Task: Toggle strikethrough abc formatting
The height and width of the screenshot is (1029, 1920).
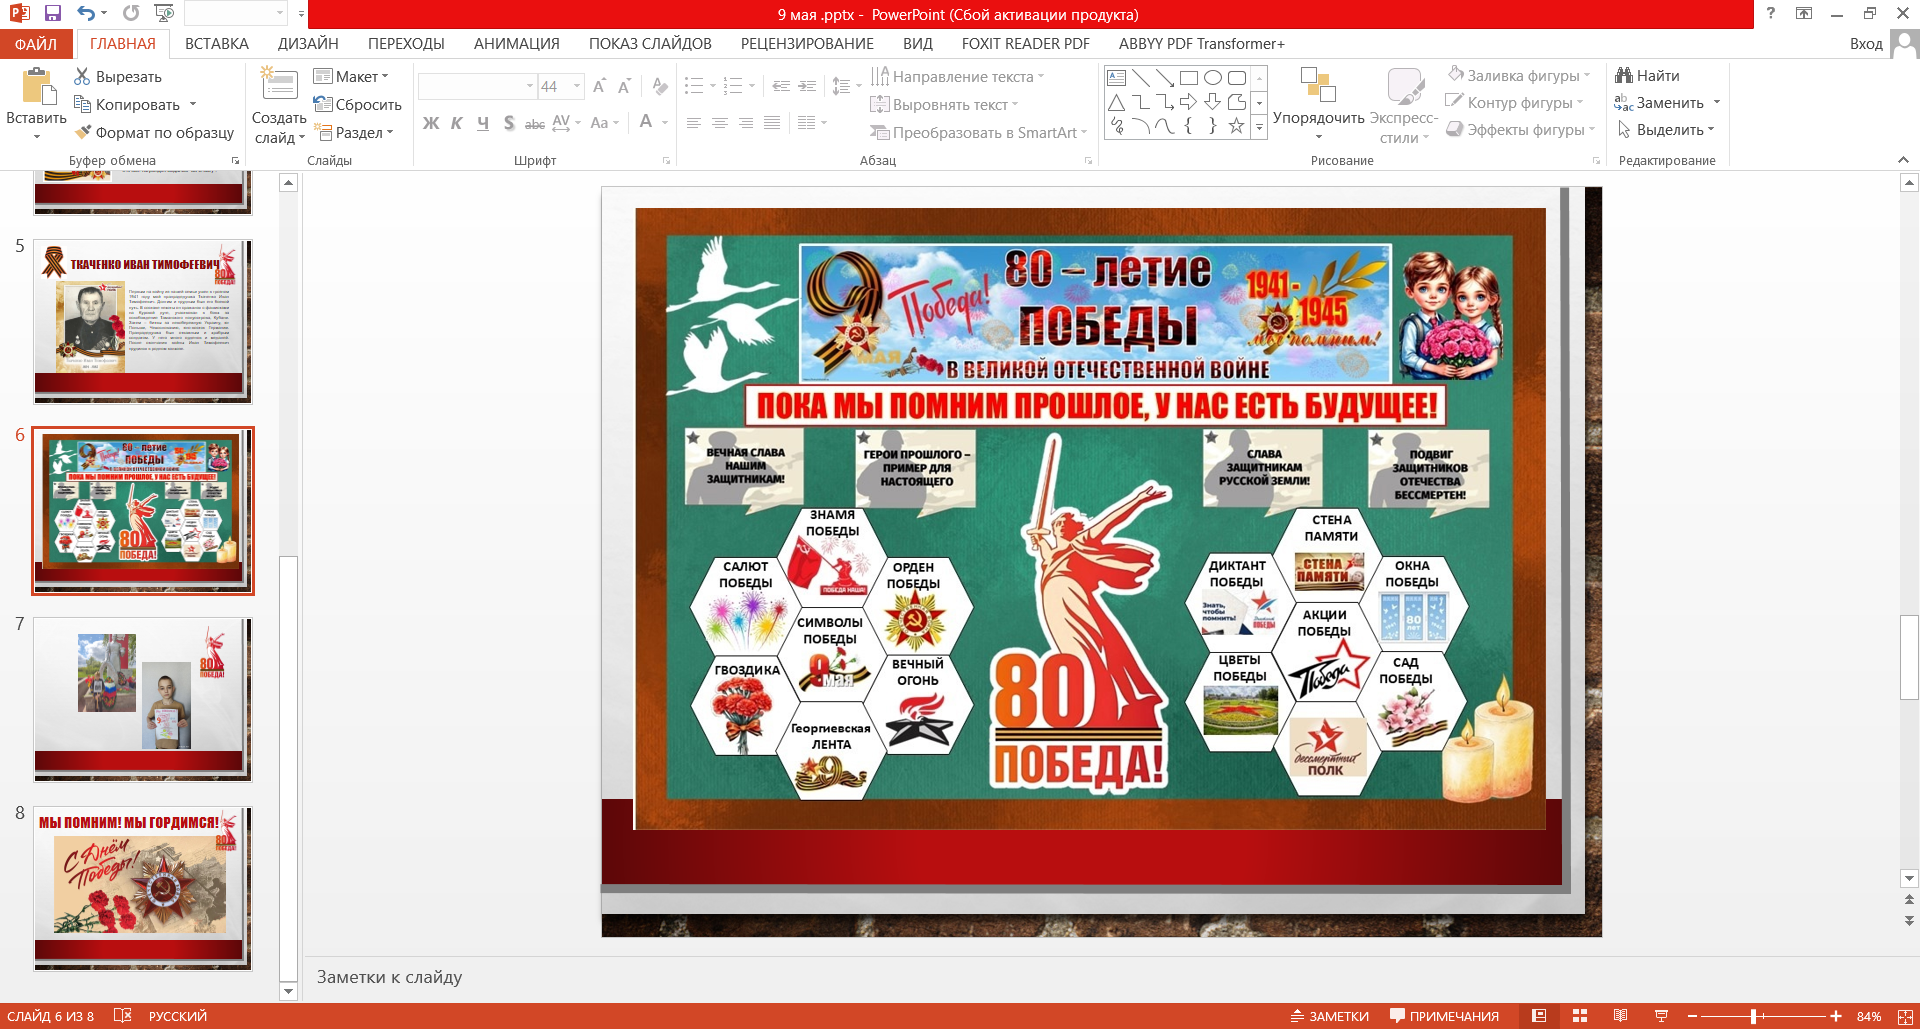Action: (x=535, y=123)
